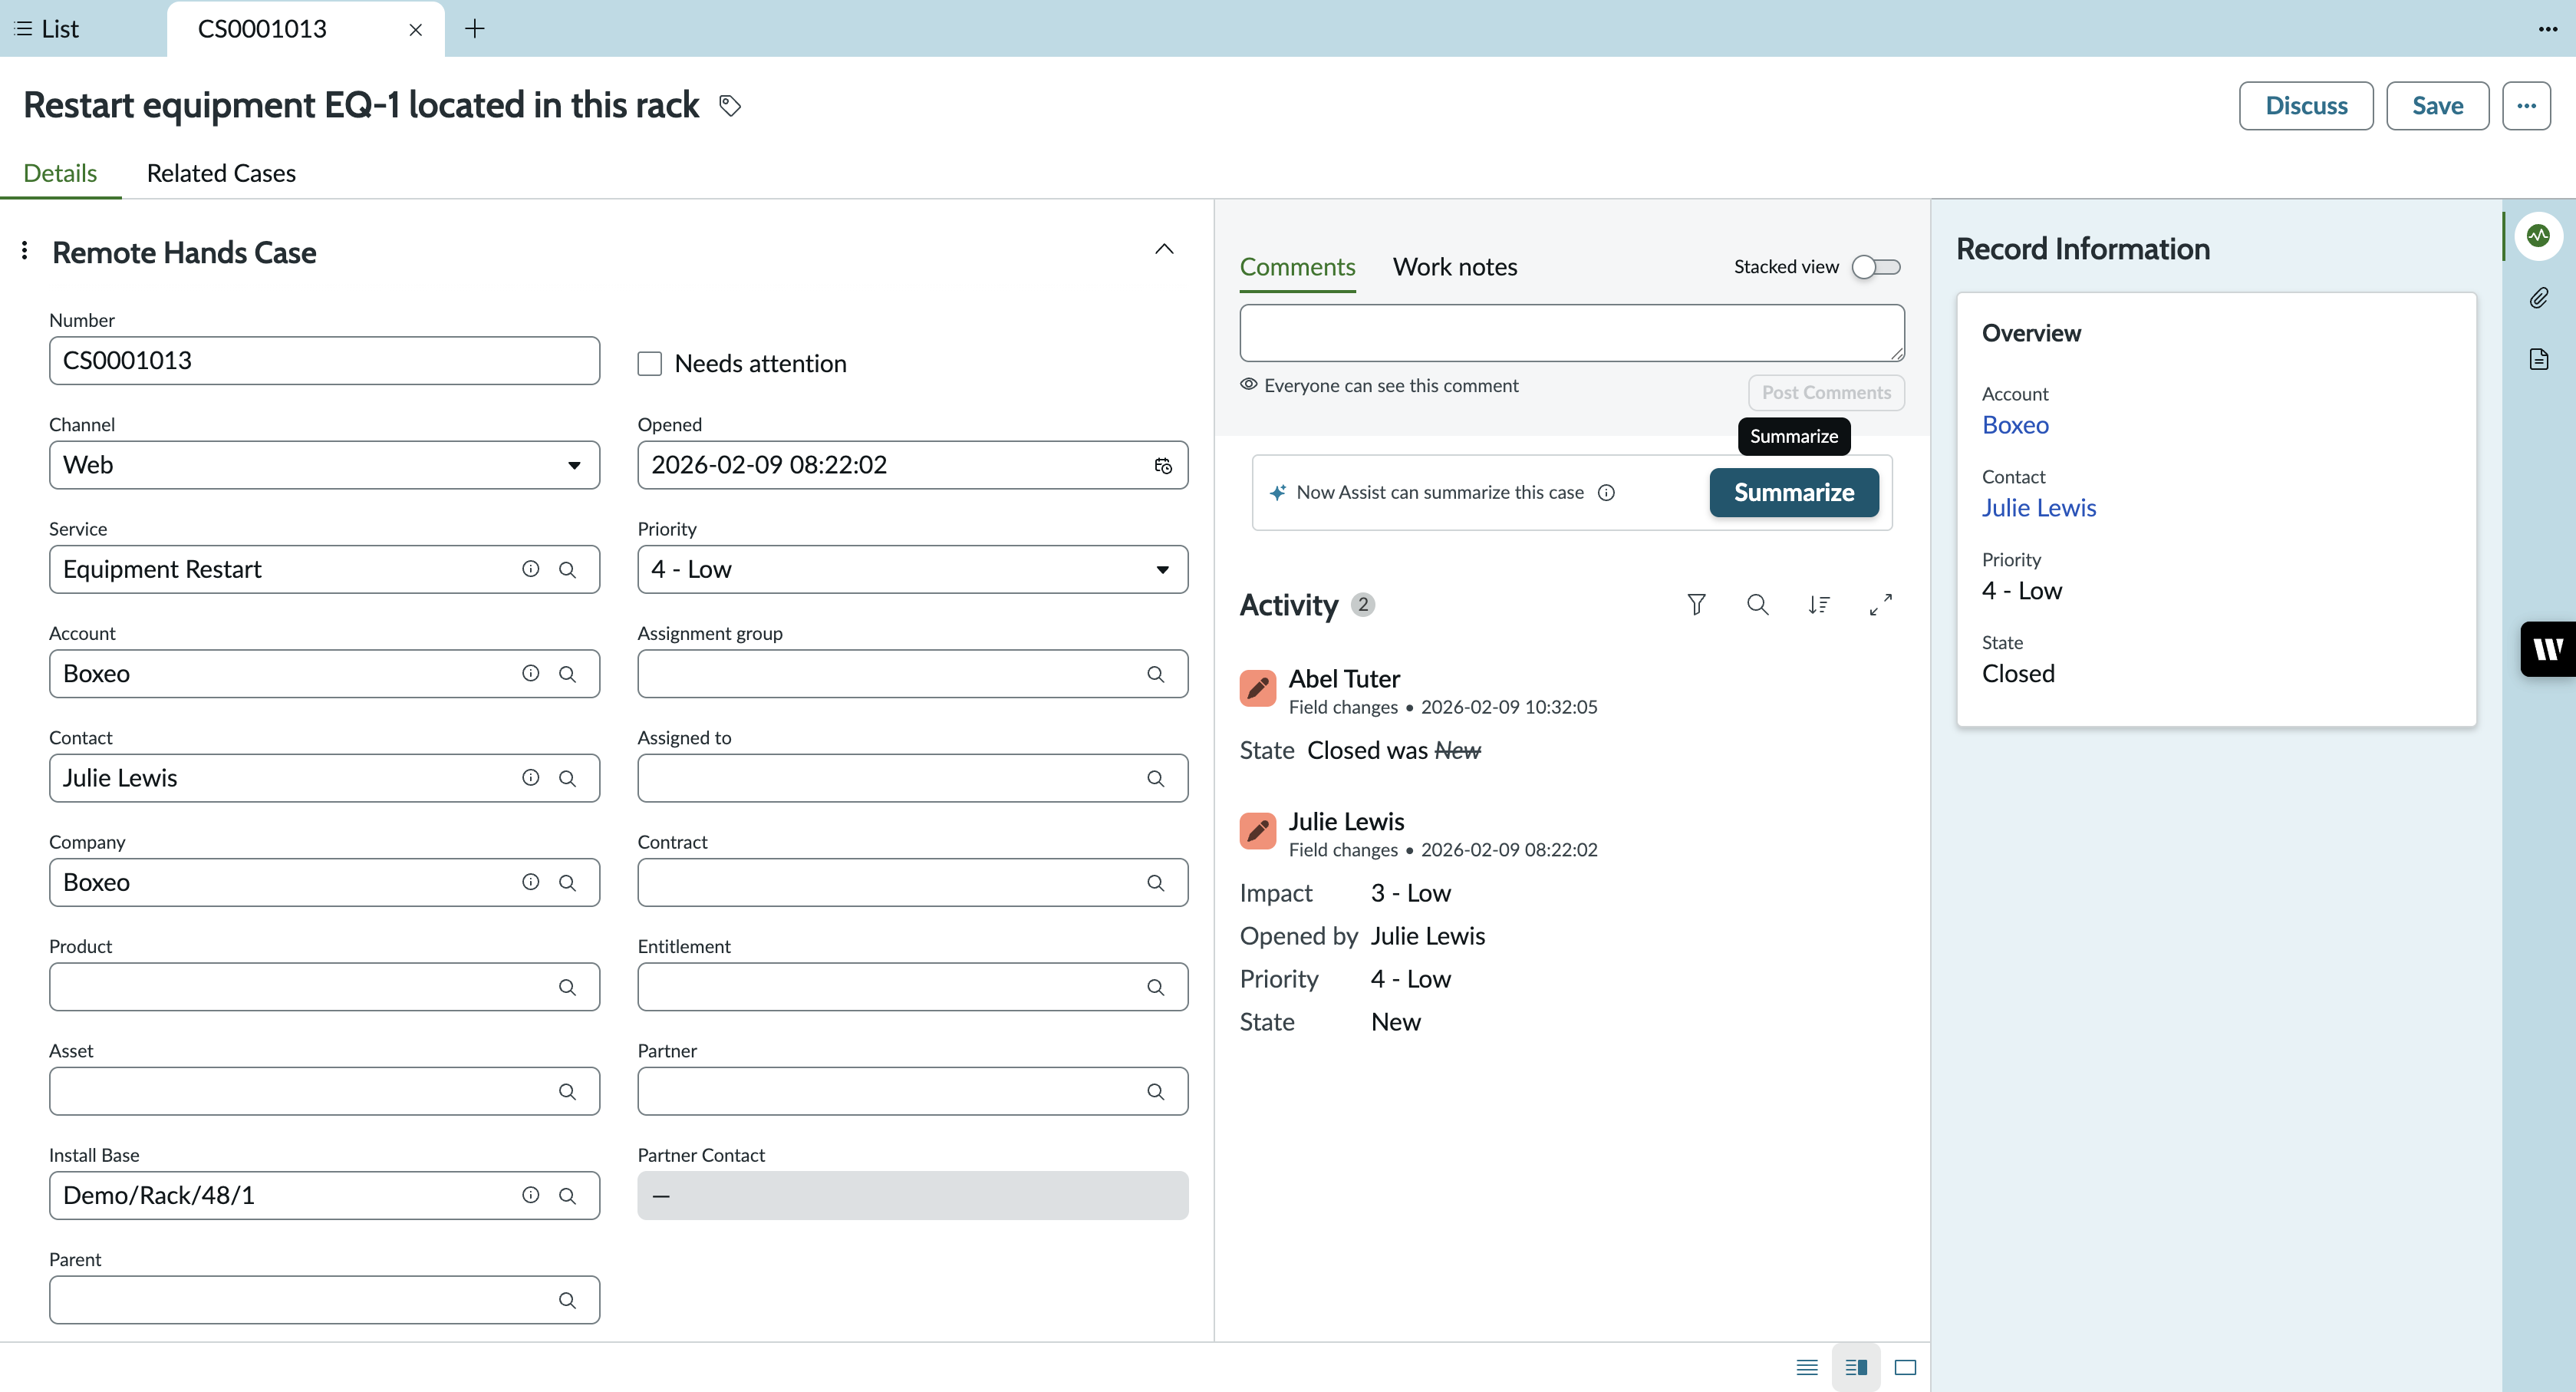Open the Remote Hands Case section options menu
The height and width of the screenshot is (1392, 2576).
(25, 250)
